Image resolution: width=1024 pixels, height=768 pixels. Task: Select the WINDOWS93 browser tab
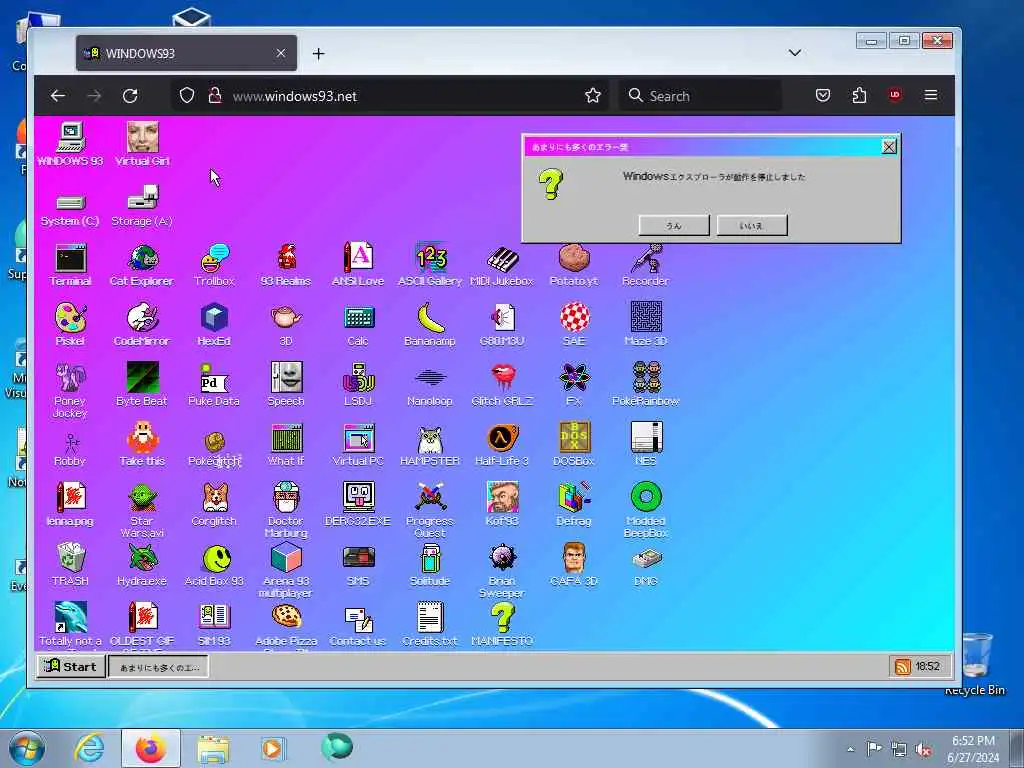click(x=186, y=53)
